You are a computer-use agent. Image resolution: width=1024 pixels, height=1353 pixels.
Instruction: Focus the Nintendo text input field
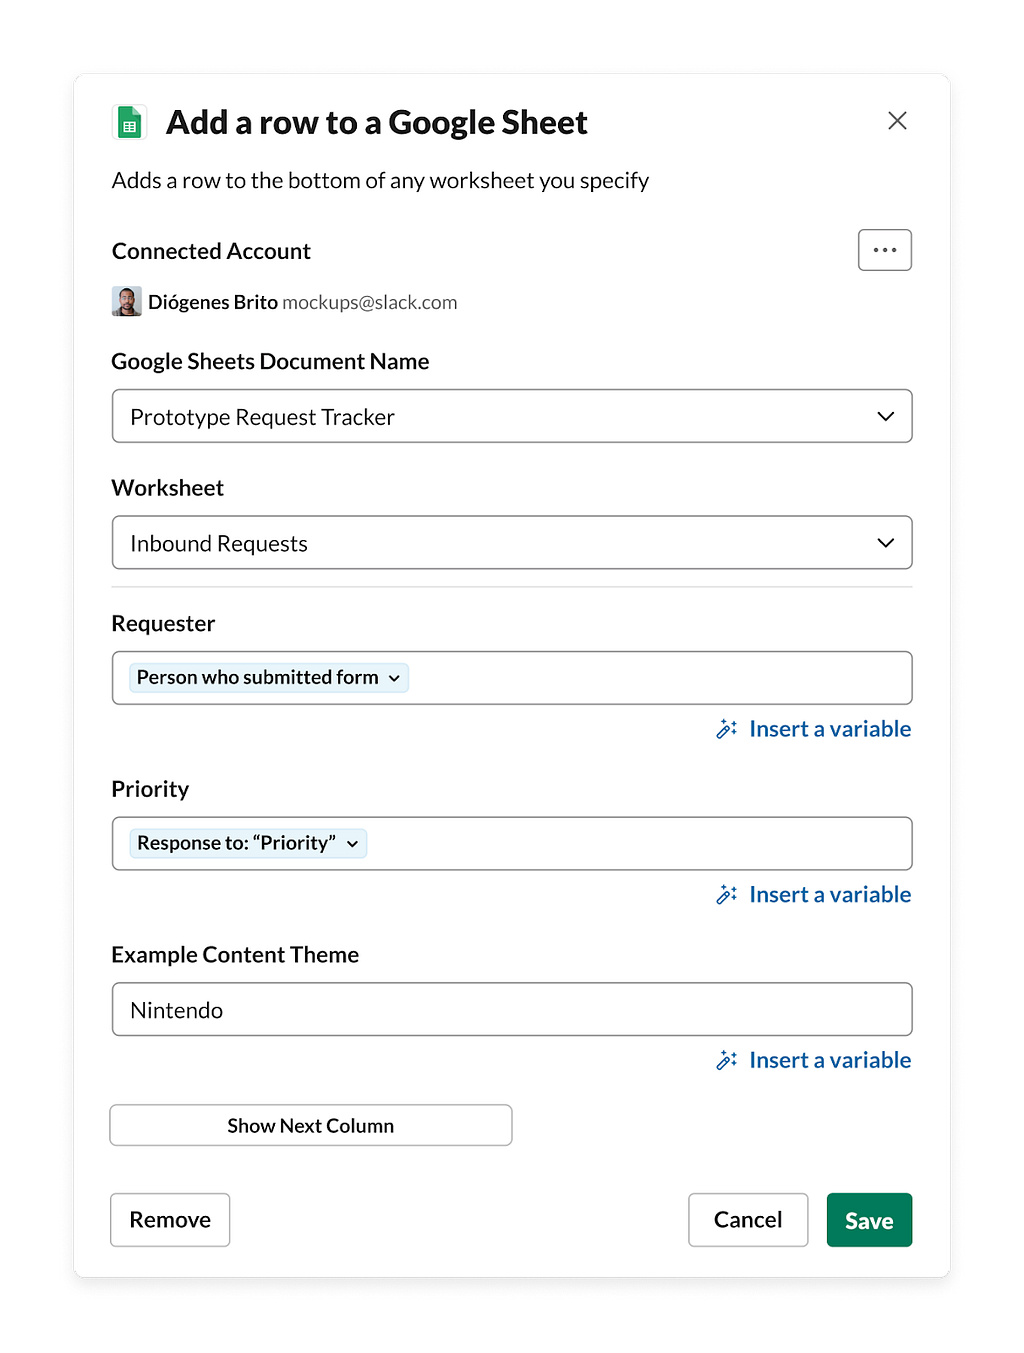(x=512, y=1009)
